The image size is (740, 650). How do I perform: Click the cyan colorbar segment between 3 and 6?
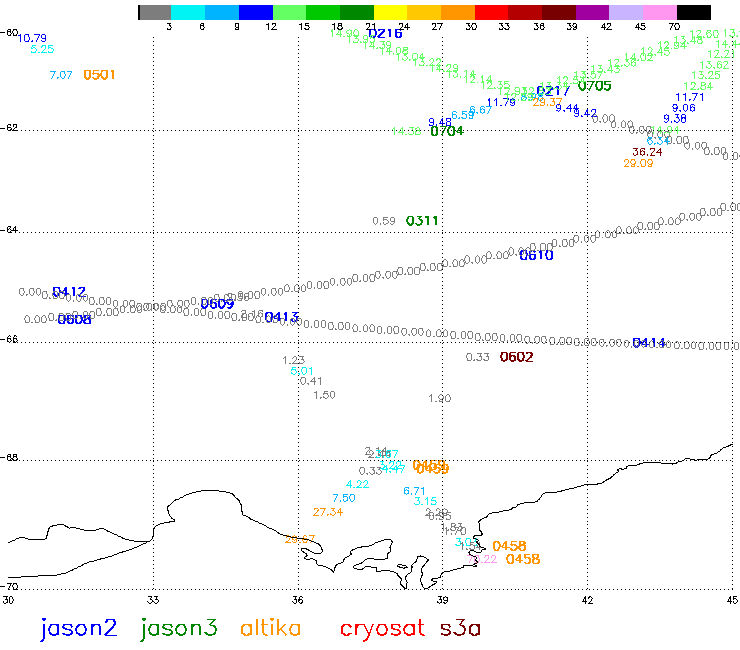(x=188, y=12)
